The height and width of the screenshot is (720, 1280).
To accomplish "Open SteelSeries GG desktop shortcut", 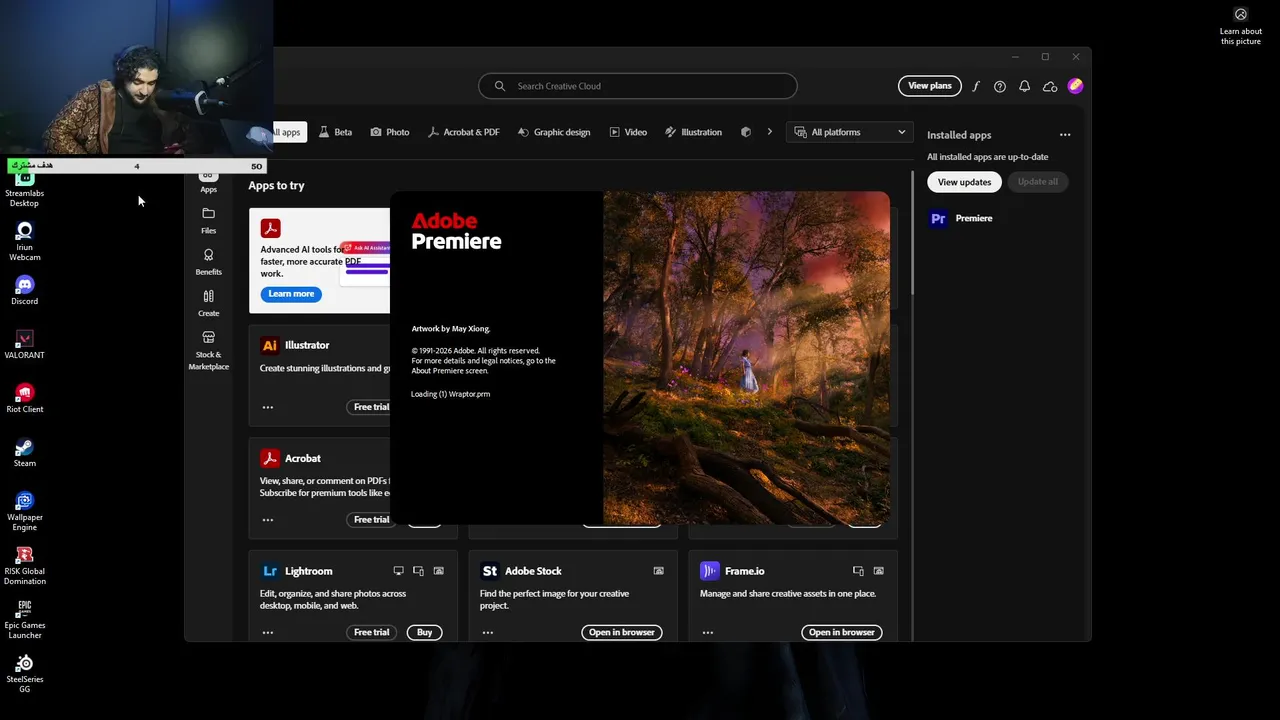I will [25, 673].
